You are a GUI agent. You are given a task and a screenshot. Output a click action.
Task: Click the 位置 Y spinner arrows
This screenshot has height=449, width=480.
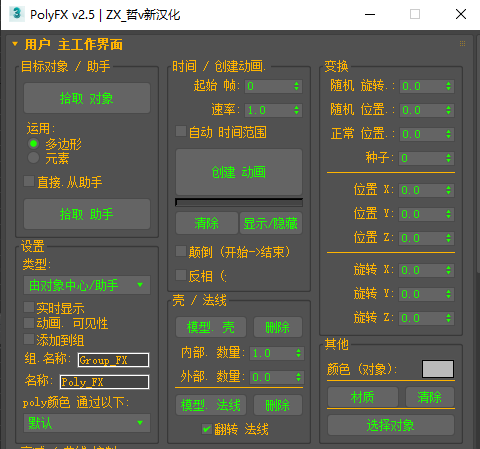449,214
